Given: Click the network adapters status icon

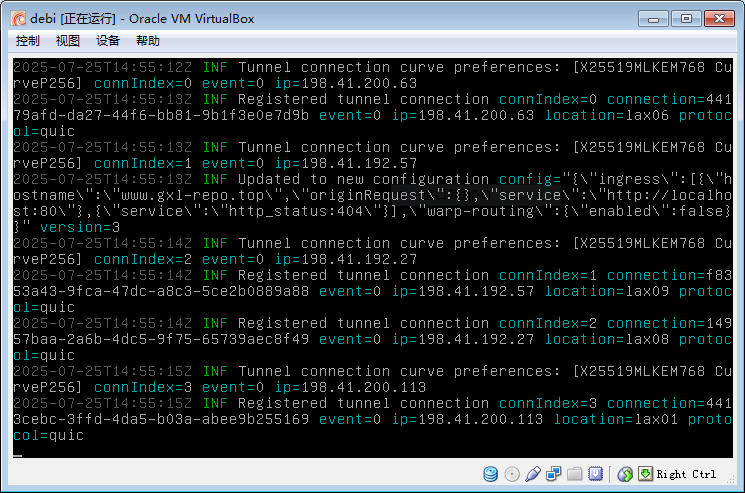Looking at the screenshot, I should (x=553, y=474).
